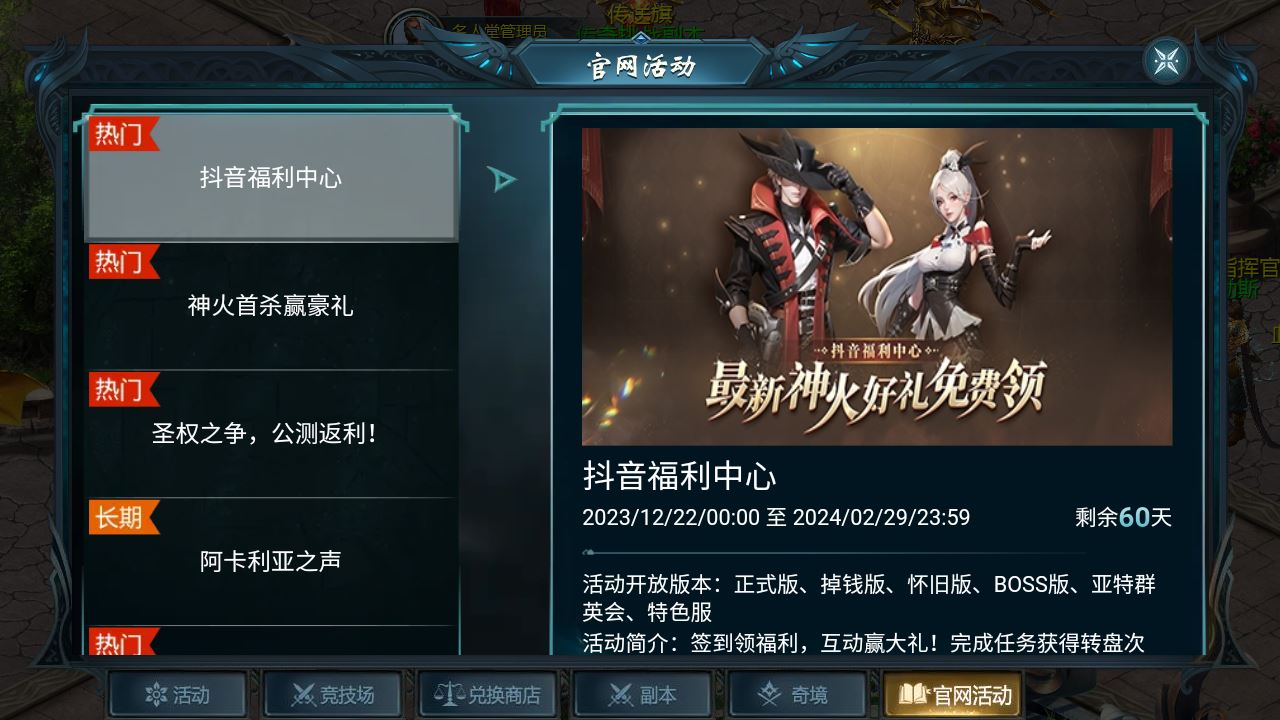Click the progress bar under the event dates
The height and width of the screenshot is (720, 1280).
[x=834, y=552]
